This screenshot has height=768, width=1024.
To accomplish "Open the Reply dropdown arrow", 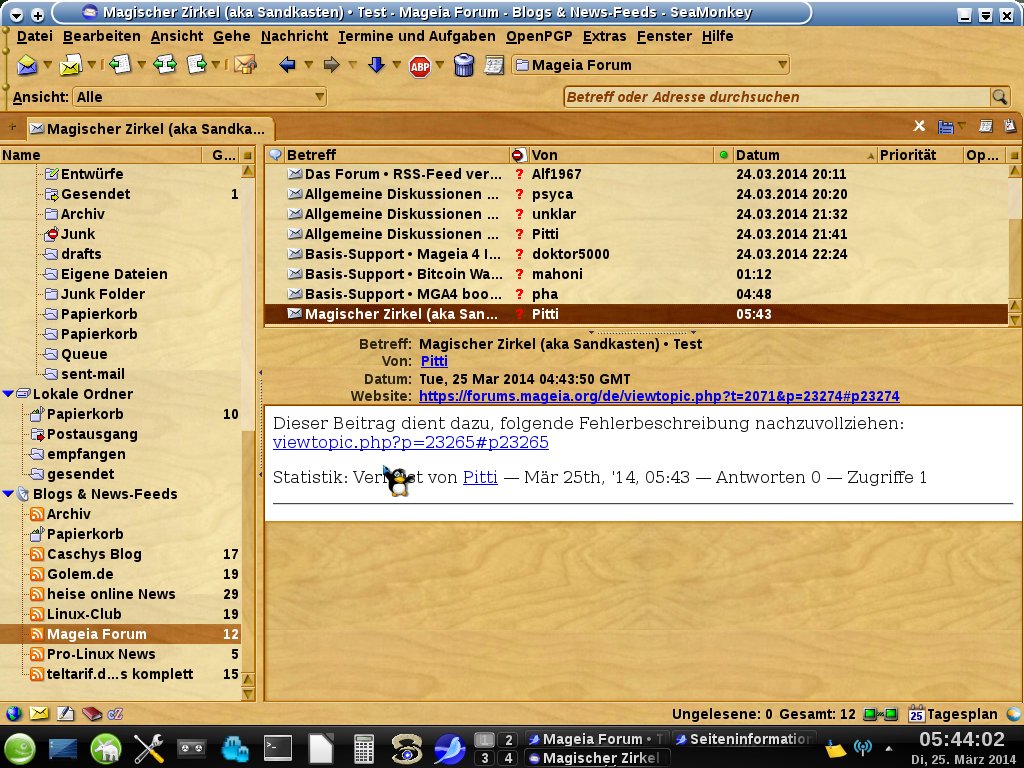I will pos(141,65).
